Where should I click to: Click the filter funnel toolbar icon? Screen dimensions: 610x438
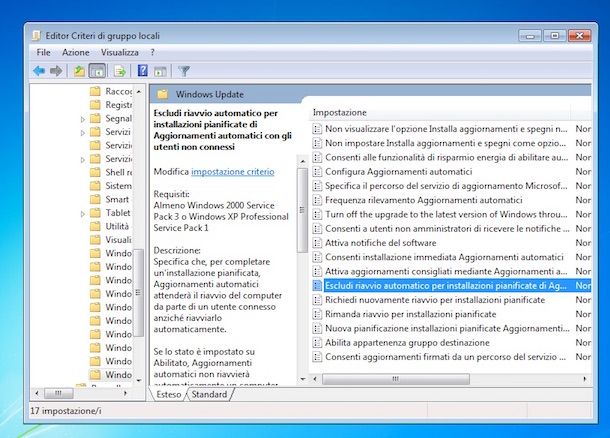pyautogui.click(x=184, y=71)
